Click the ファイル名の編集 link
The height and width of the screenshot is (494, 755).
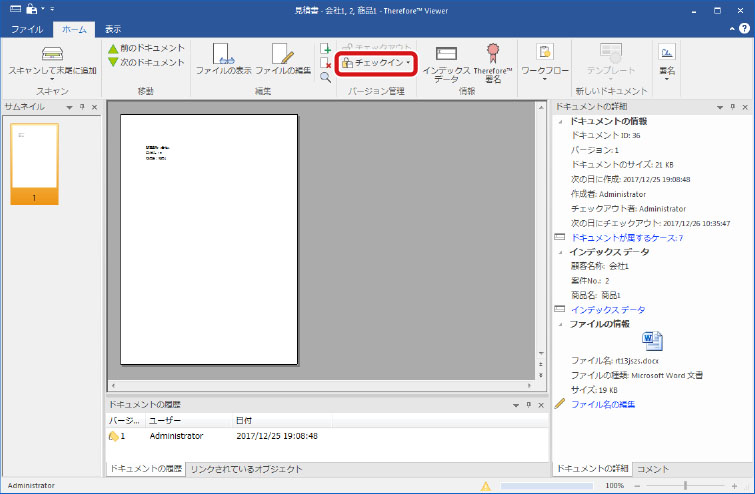602,404
